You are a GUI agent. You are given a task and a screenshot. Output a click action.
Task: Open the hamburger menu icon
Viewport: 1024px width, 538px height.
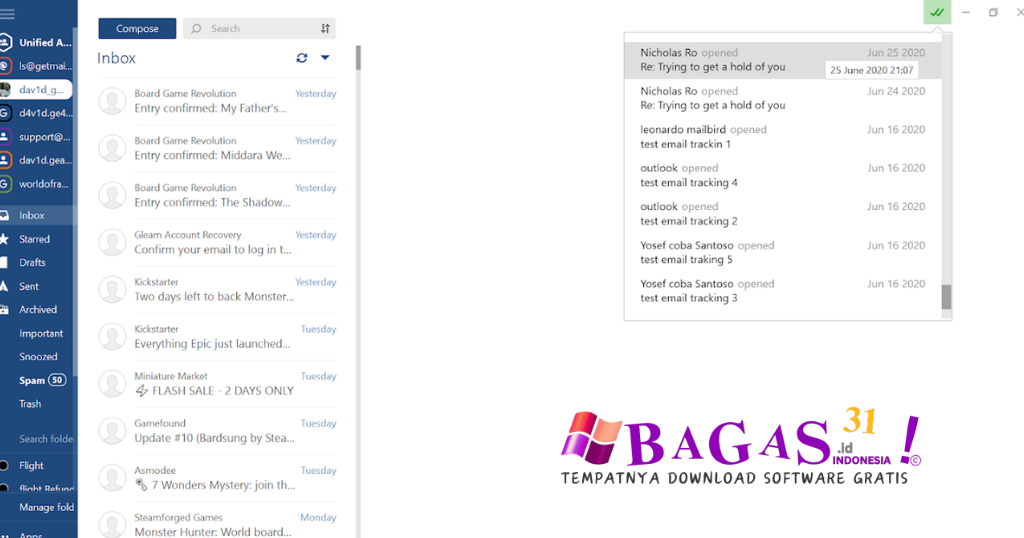tap(7, 13)
